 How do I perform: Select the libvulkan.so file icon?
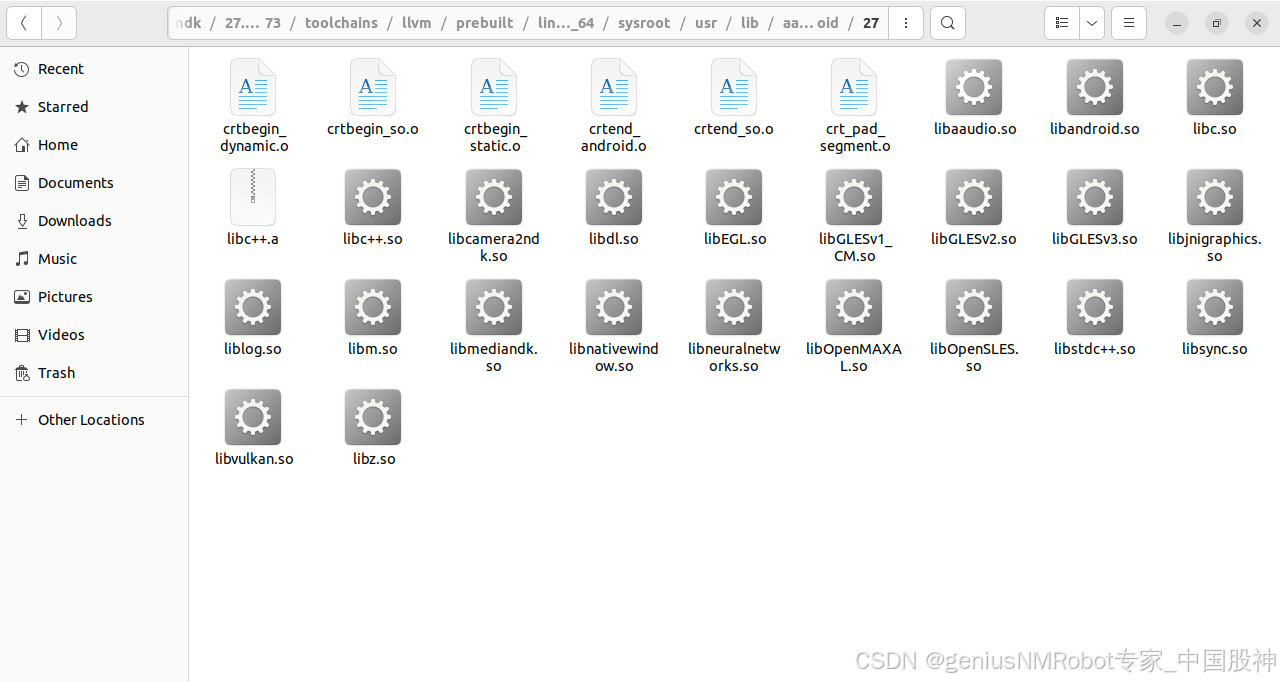click(253, 427)
